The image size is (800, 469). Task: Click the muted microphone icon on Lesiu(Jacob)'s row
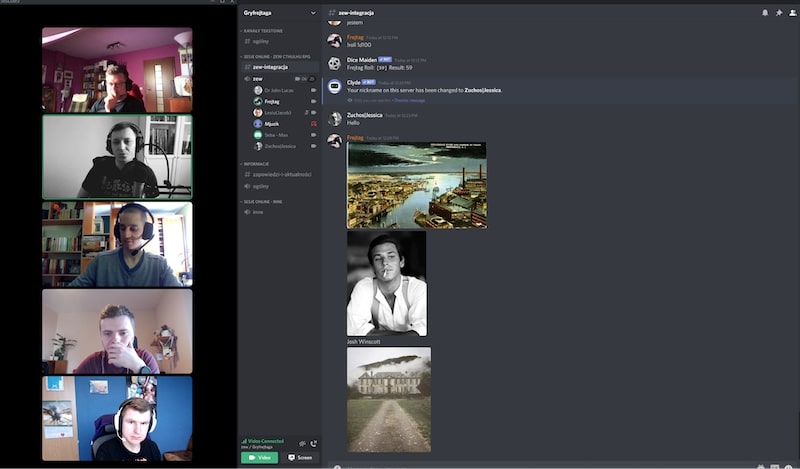click(307, 113)
